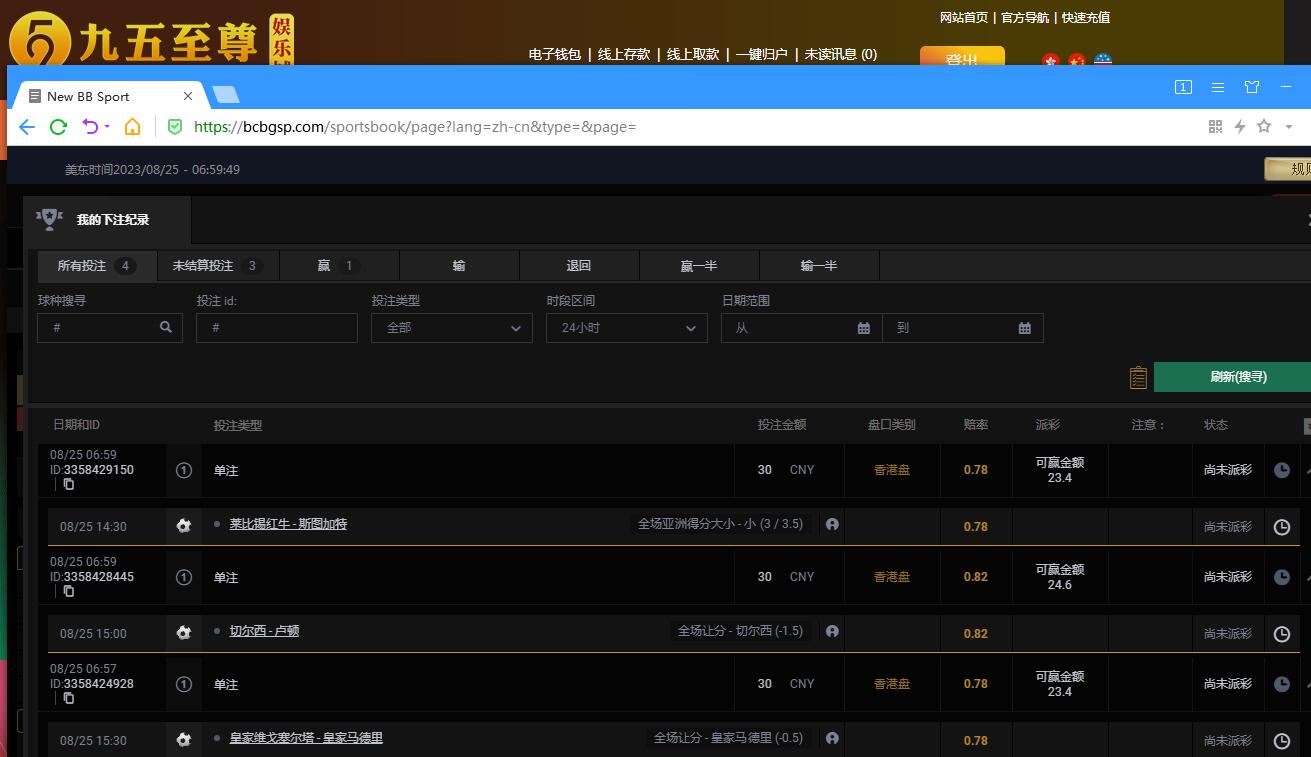The height and width of the screenshot is (757, 1311).
Task: Click the search magnifier in 球种搜寻 field
Action: coord(166,327)
